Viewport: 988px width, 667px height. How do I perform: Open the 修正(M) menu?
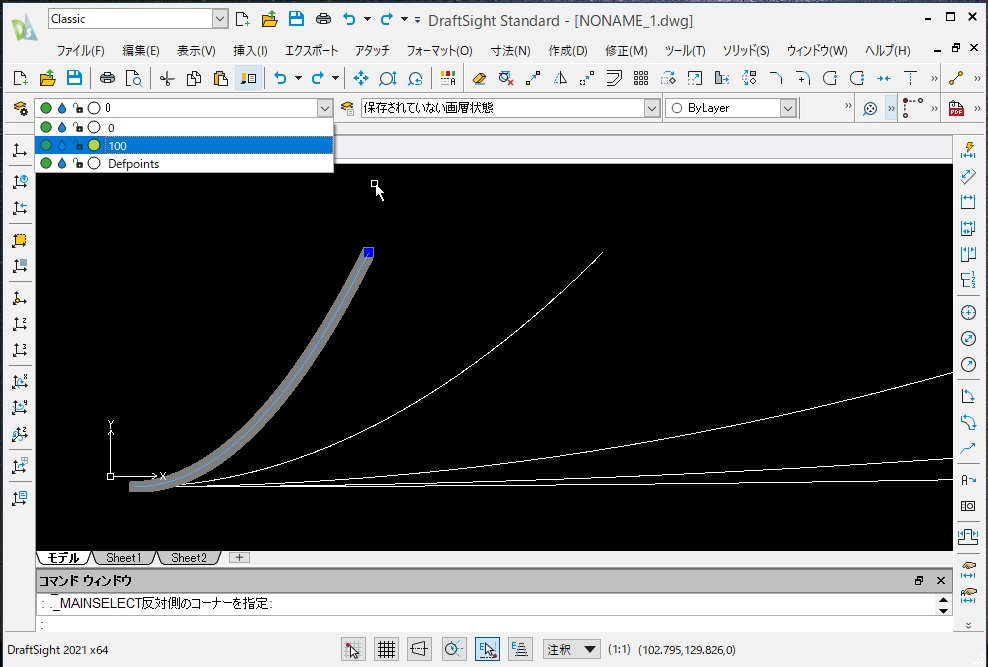[626, 50]
